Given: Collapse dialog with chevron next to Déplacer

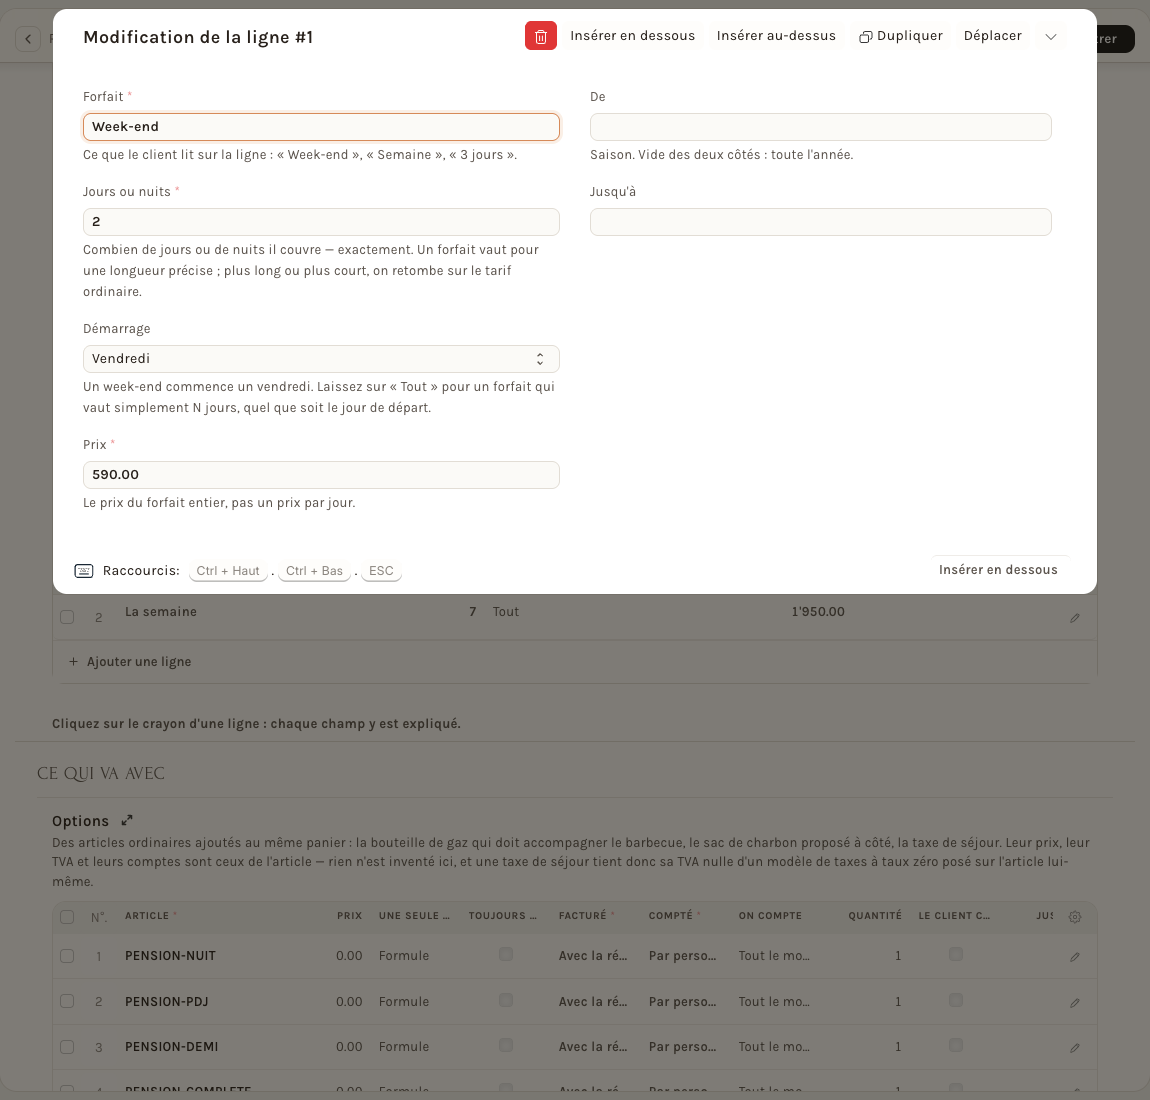Looking at the screenshot, I should [x=1050, y=37].
